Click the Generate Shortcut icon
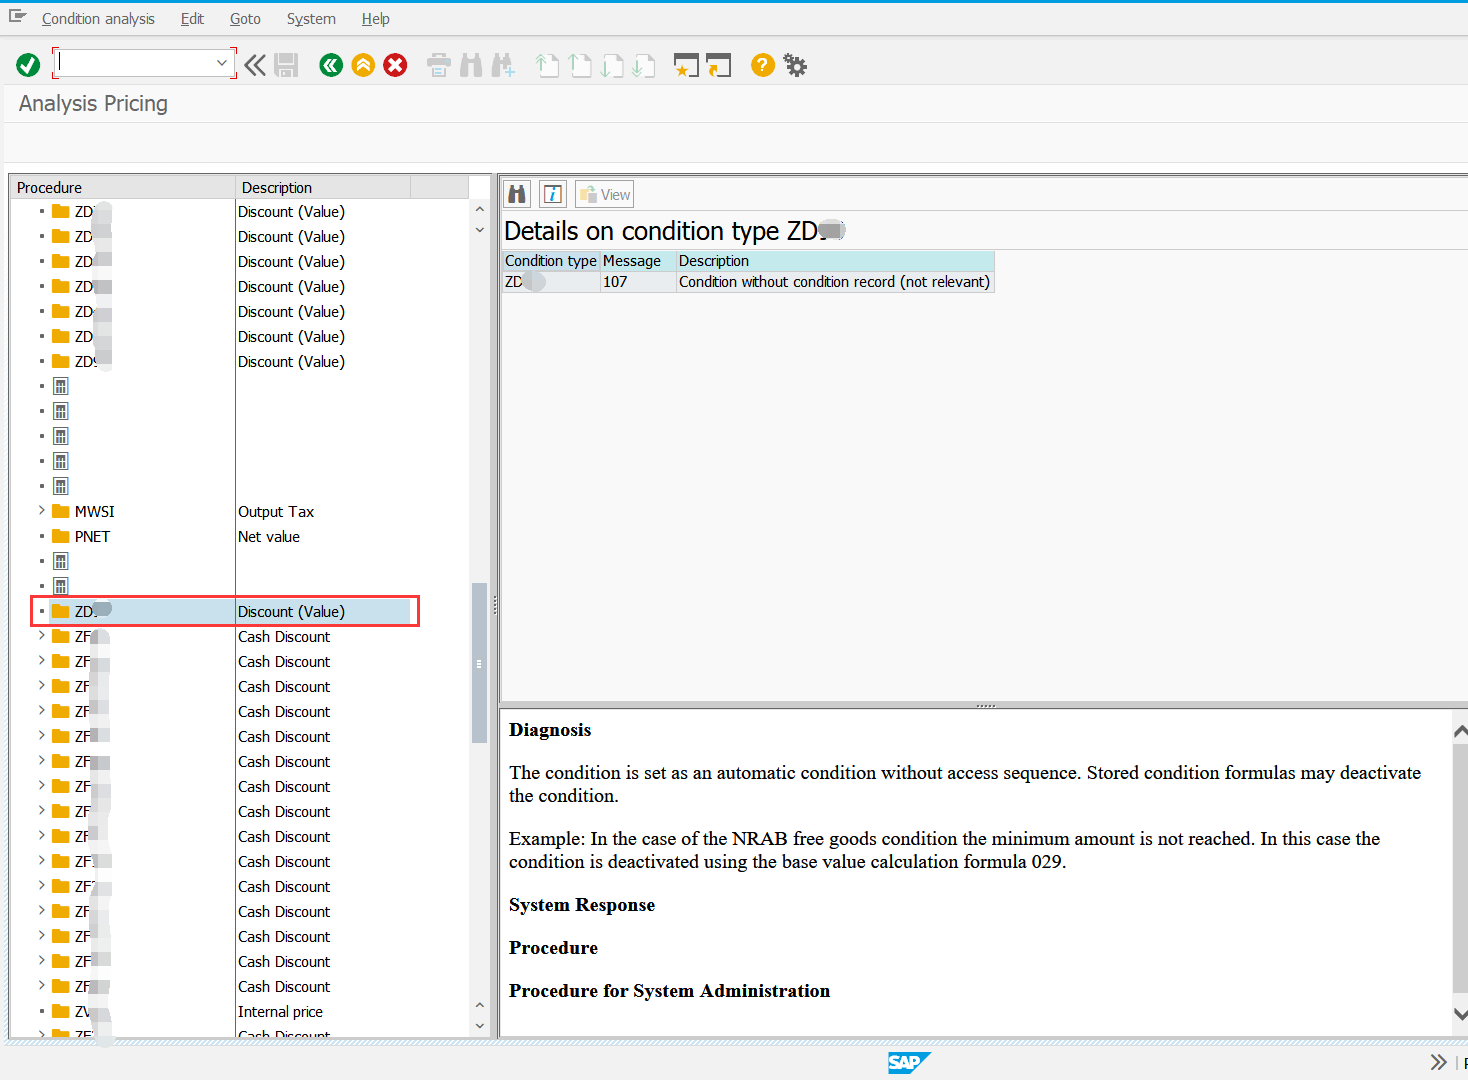Viewport: 1468px width, 1080px height. (x=719, y=65)
